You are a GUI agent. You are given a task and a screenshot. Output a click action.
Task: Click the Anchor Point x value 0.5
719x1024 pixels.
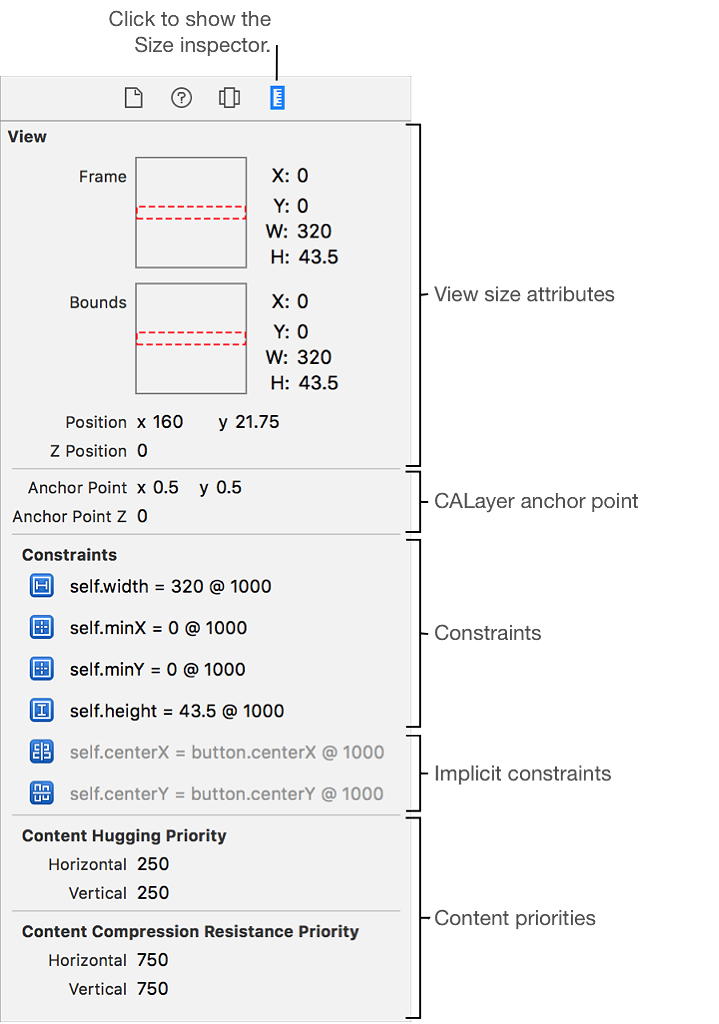166,487
